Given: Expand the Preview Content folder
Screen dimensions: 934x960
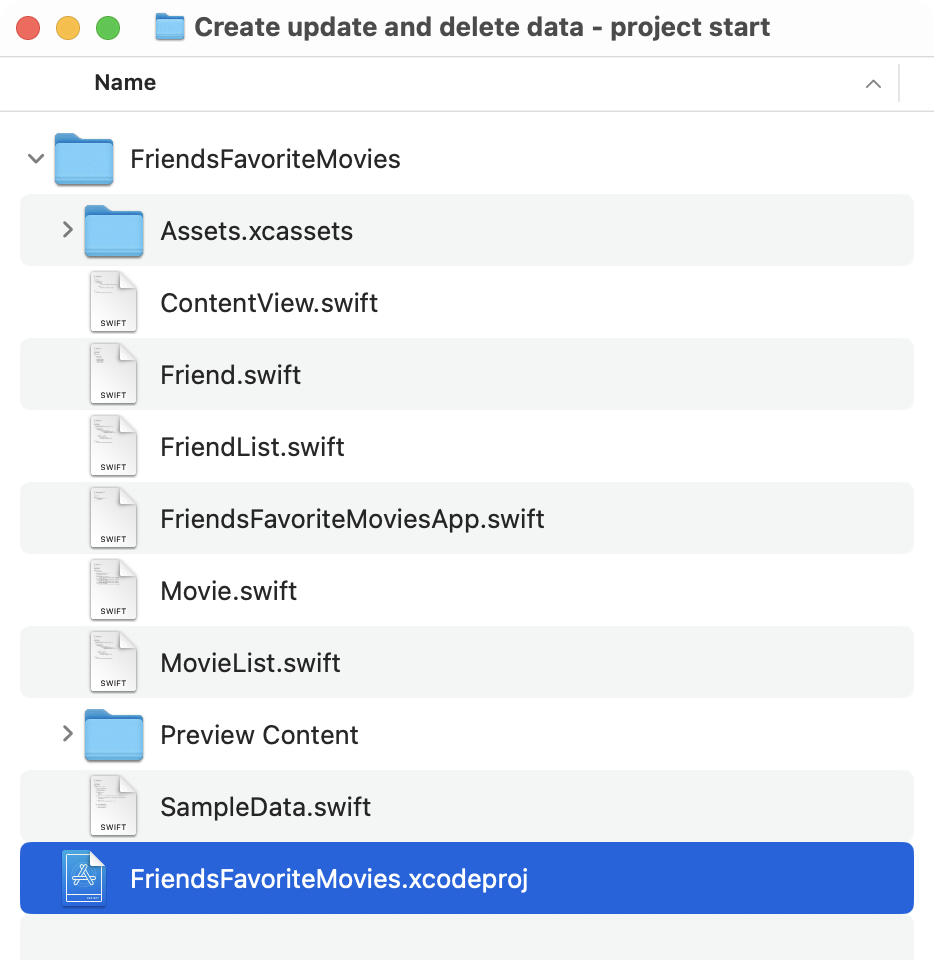Looking at the screenshot, I should pos(67,734).
